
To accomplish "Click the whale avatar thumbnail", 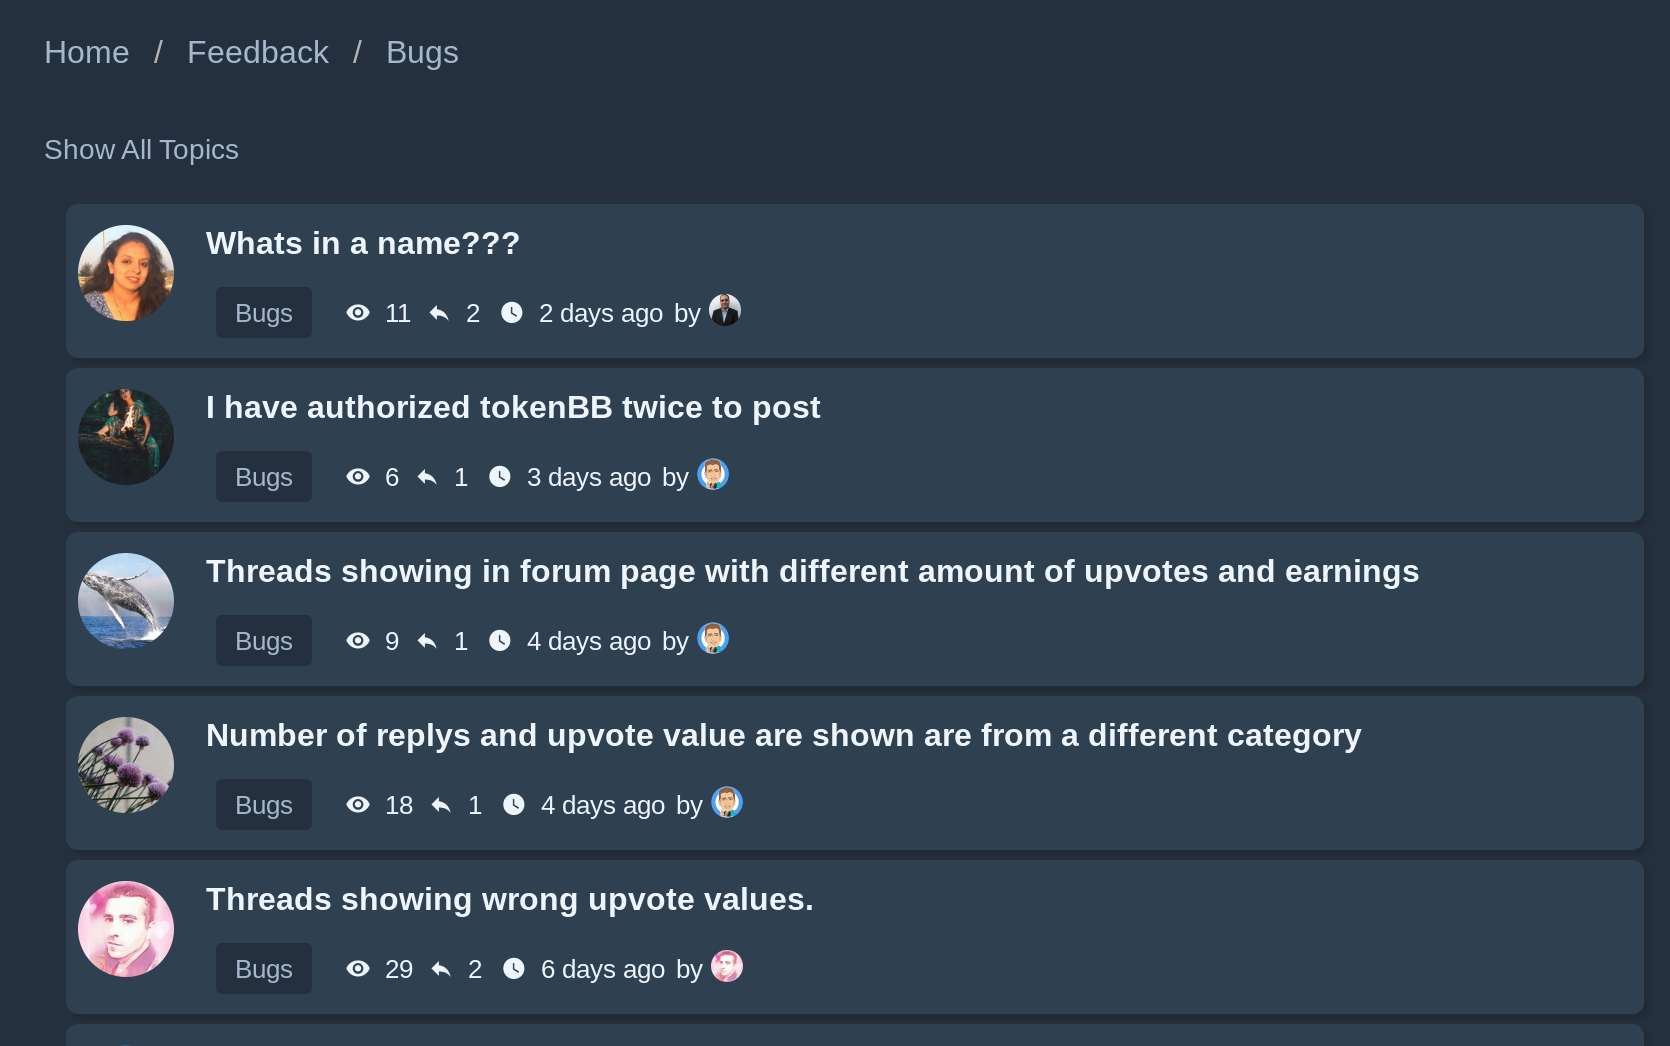I will (x=126, y=601).
